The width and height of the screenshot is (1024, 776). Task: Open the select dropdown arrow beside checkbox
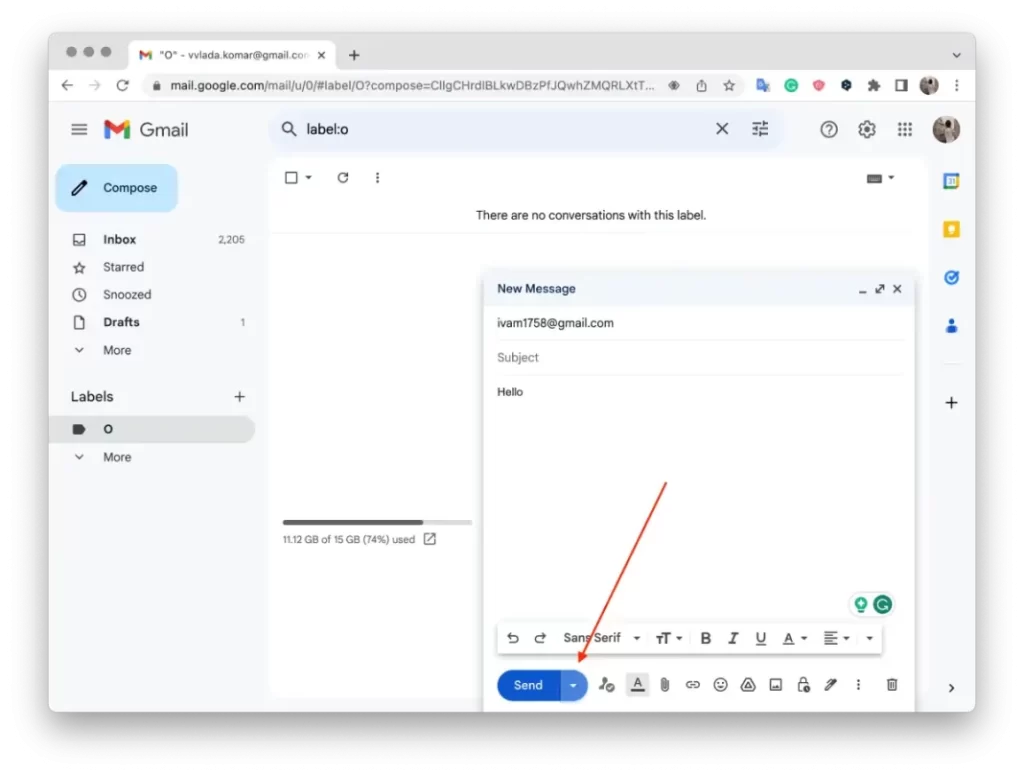click(x=308, y=178)
